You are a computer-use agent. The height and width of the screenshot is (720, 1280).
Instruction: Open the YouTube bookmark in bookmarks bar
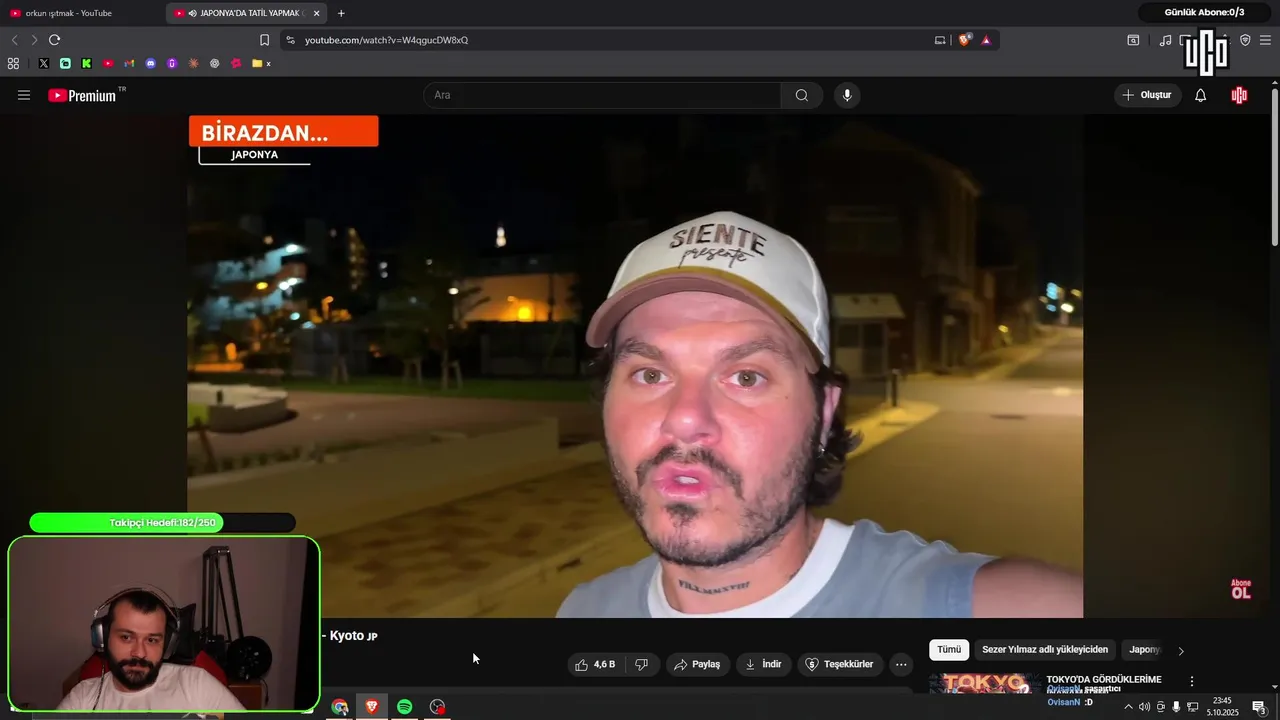[108, 63]
